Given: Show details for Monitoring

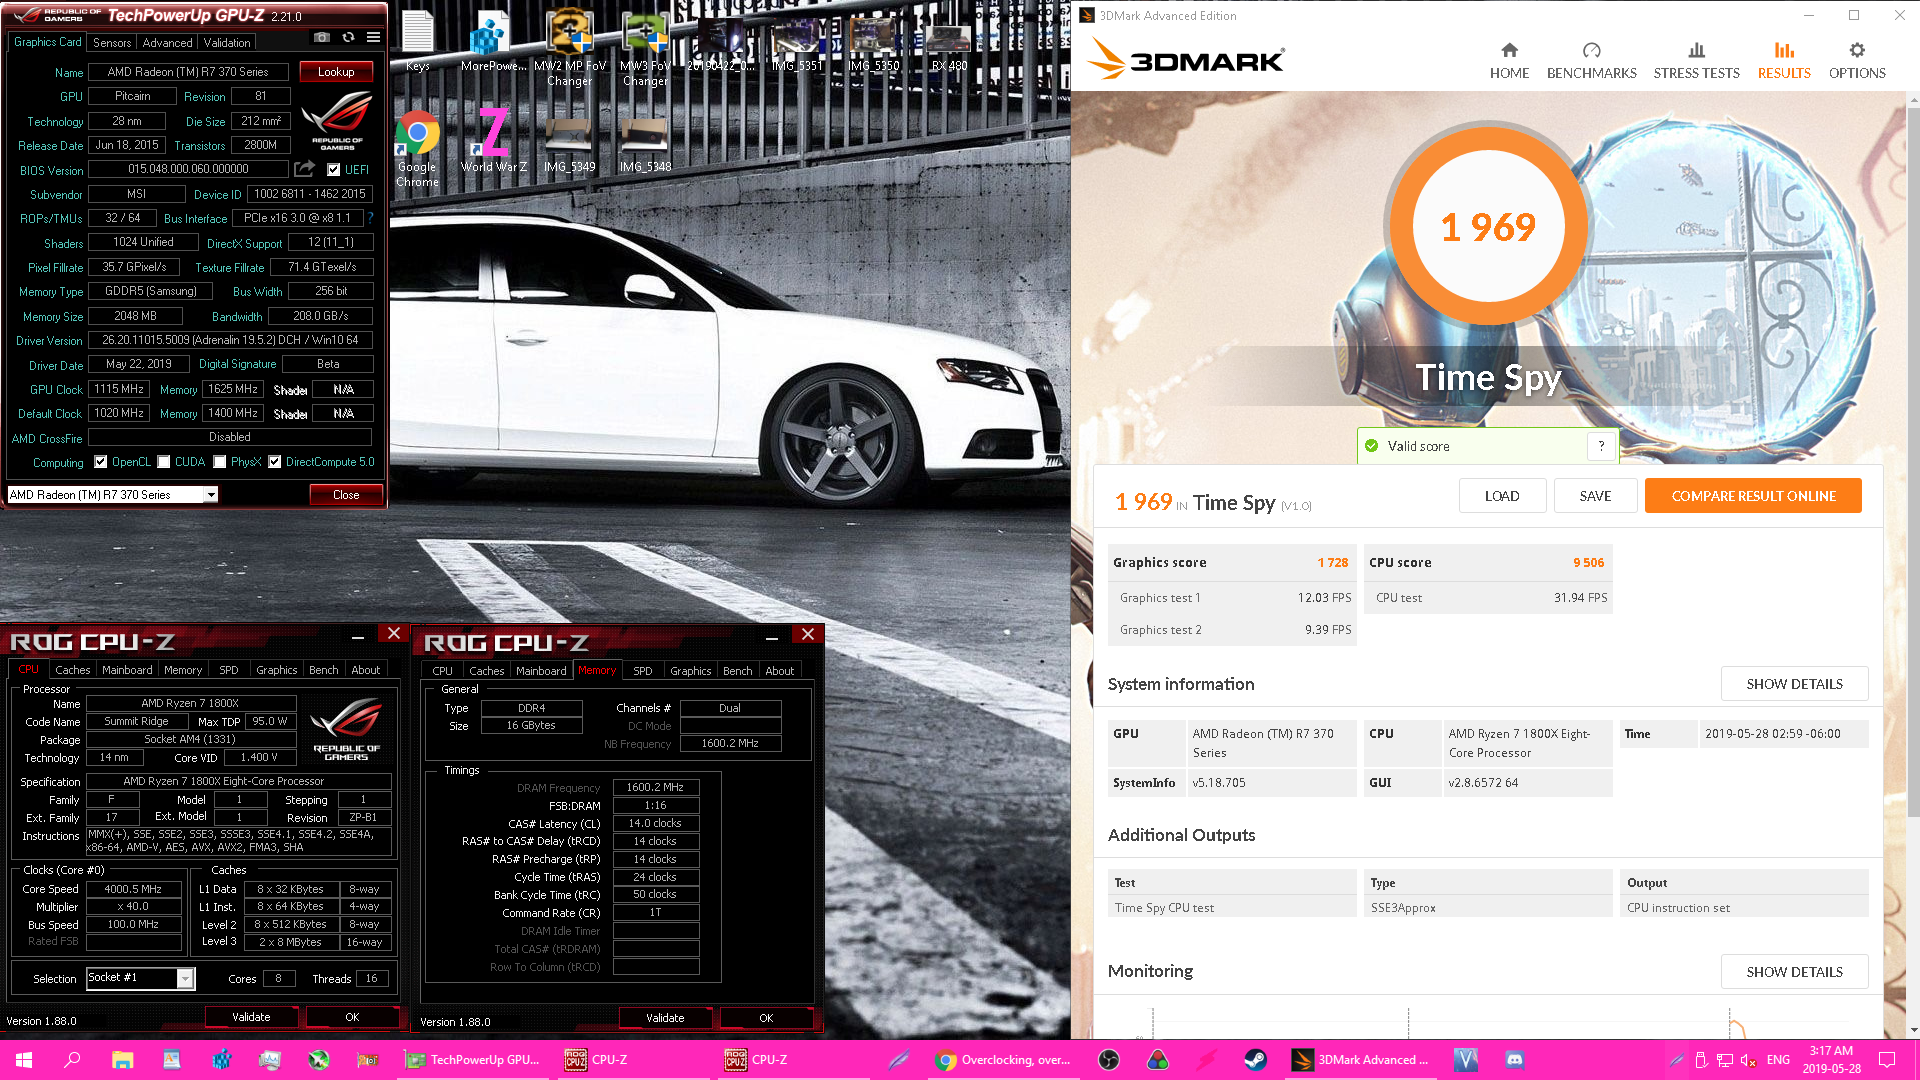Looking at the screenshot, I should [1794, 972].
